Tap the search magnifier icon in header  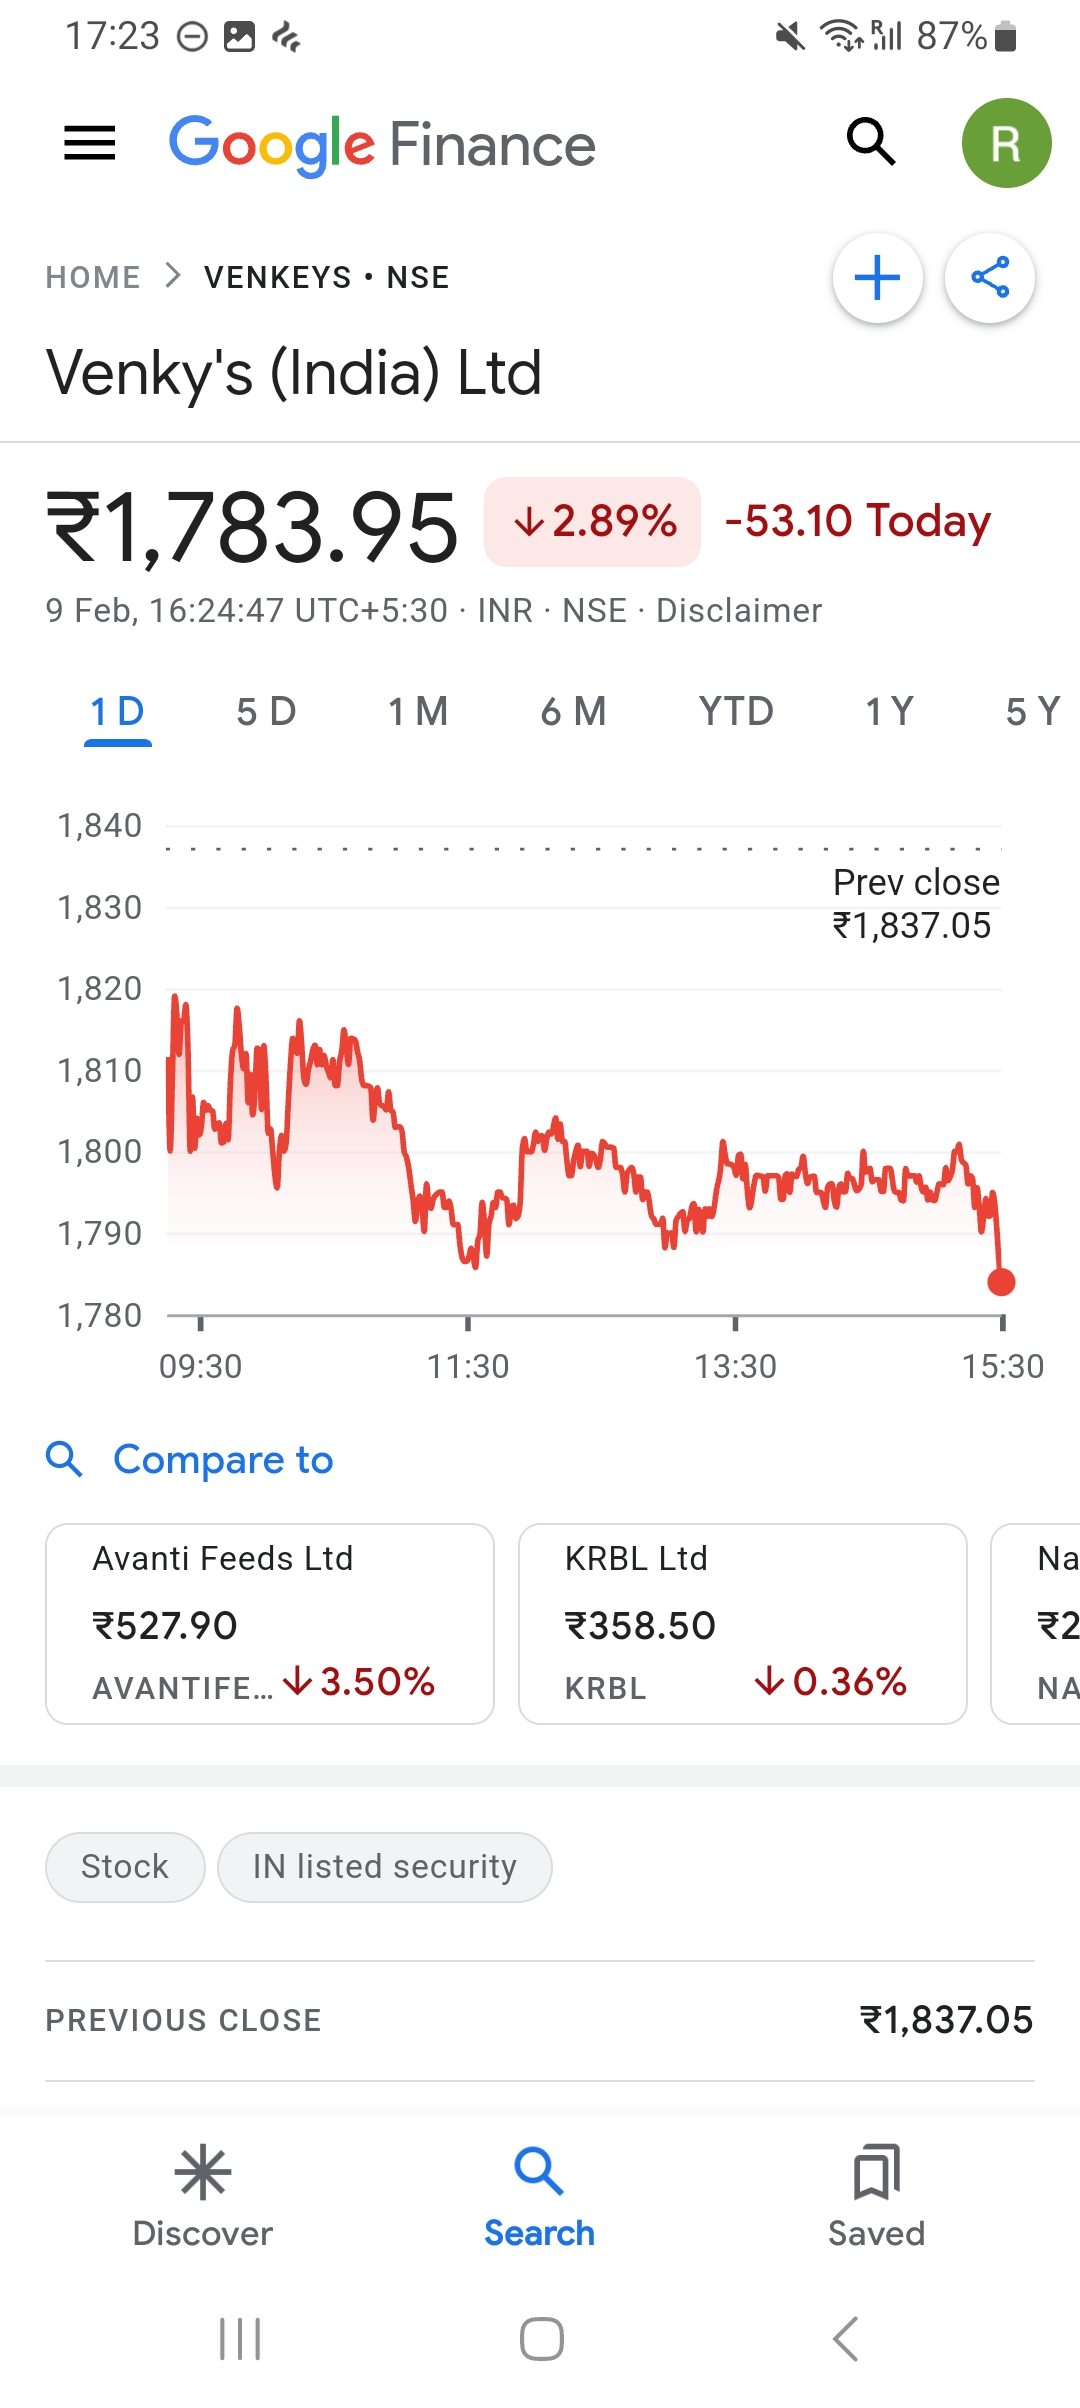(870, 142)
